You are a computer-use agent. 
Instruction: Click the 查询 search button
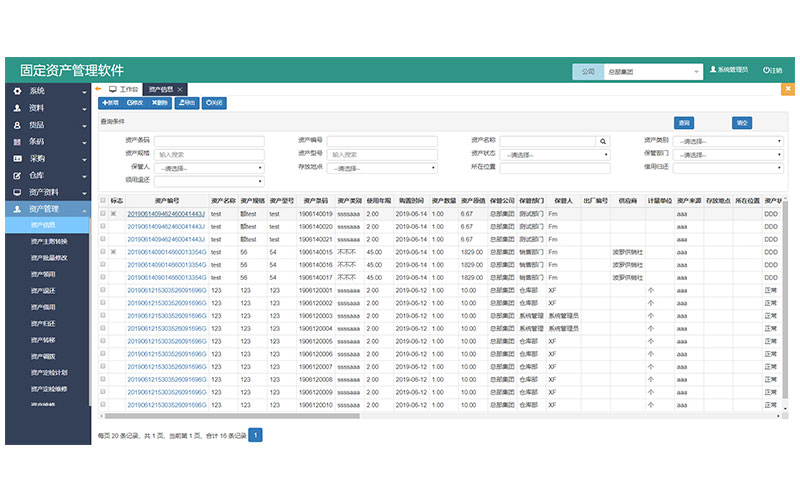point(684,122)
